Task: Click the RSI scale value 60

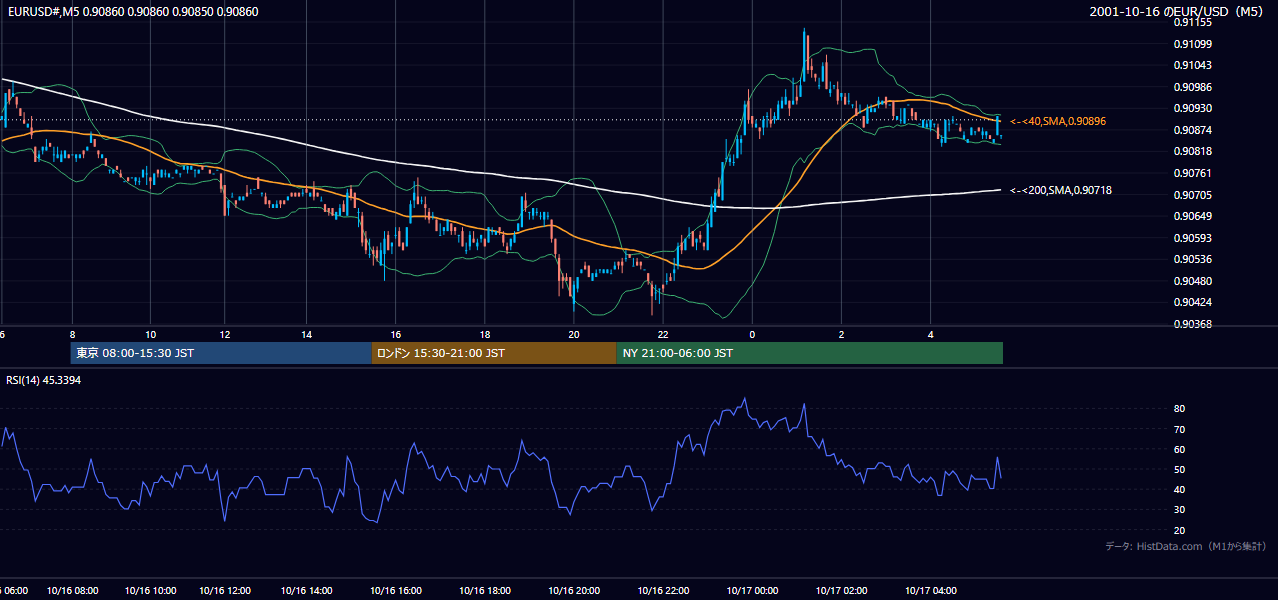Action: pyautogui.click(x=1179, y=449)
